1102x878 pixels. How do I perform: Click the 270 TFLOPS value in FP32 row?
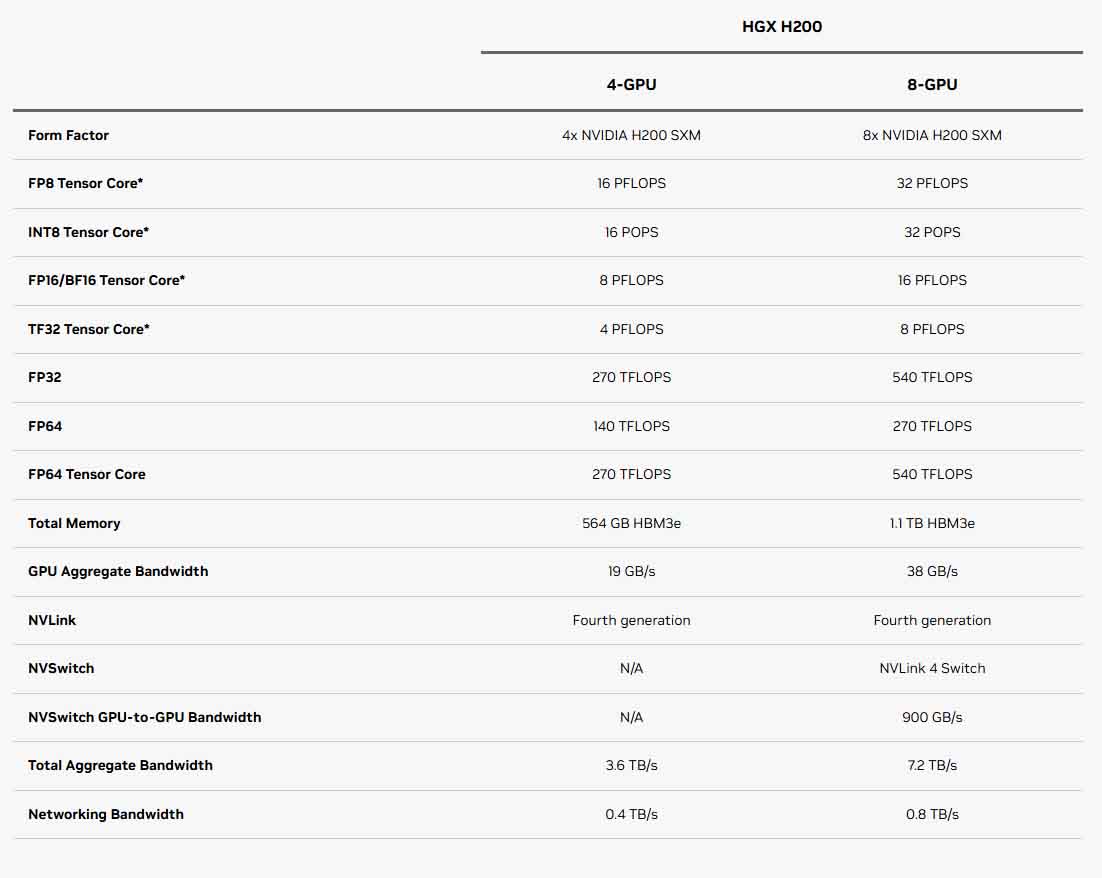pyautogui.click(x=631, y=377)
